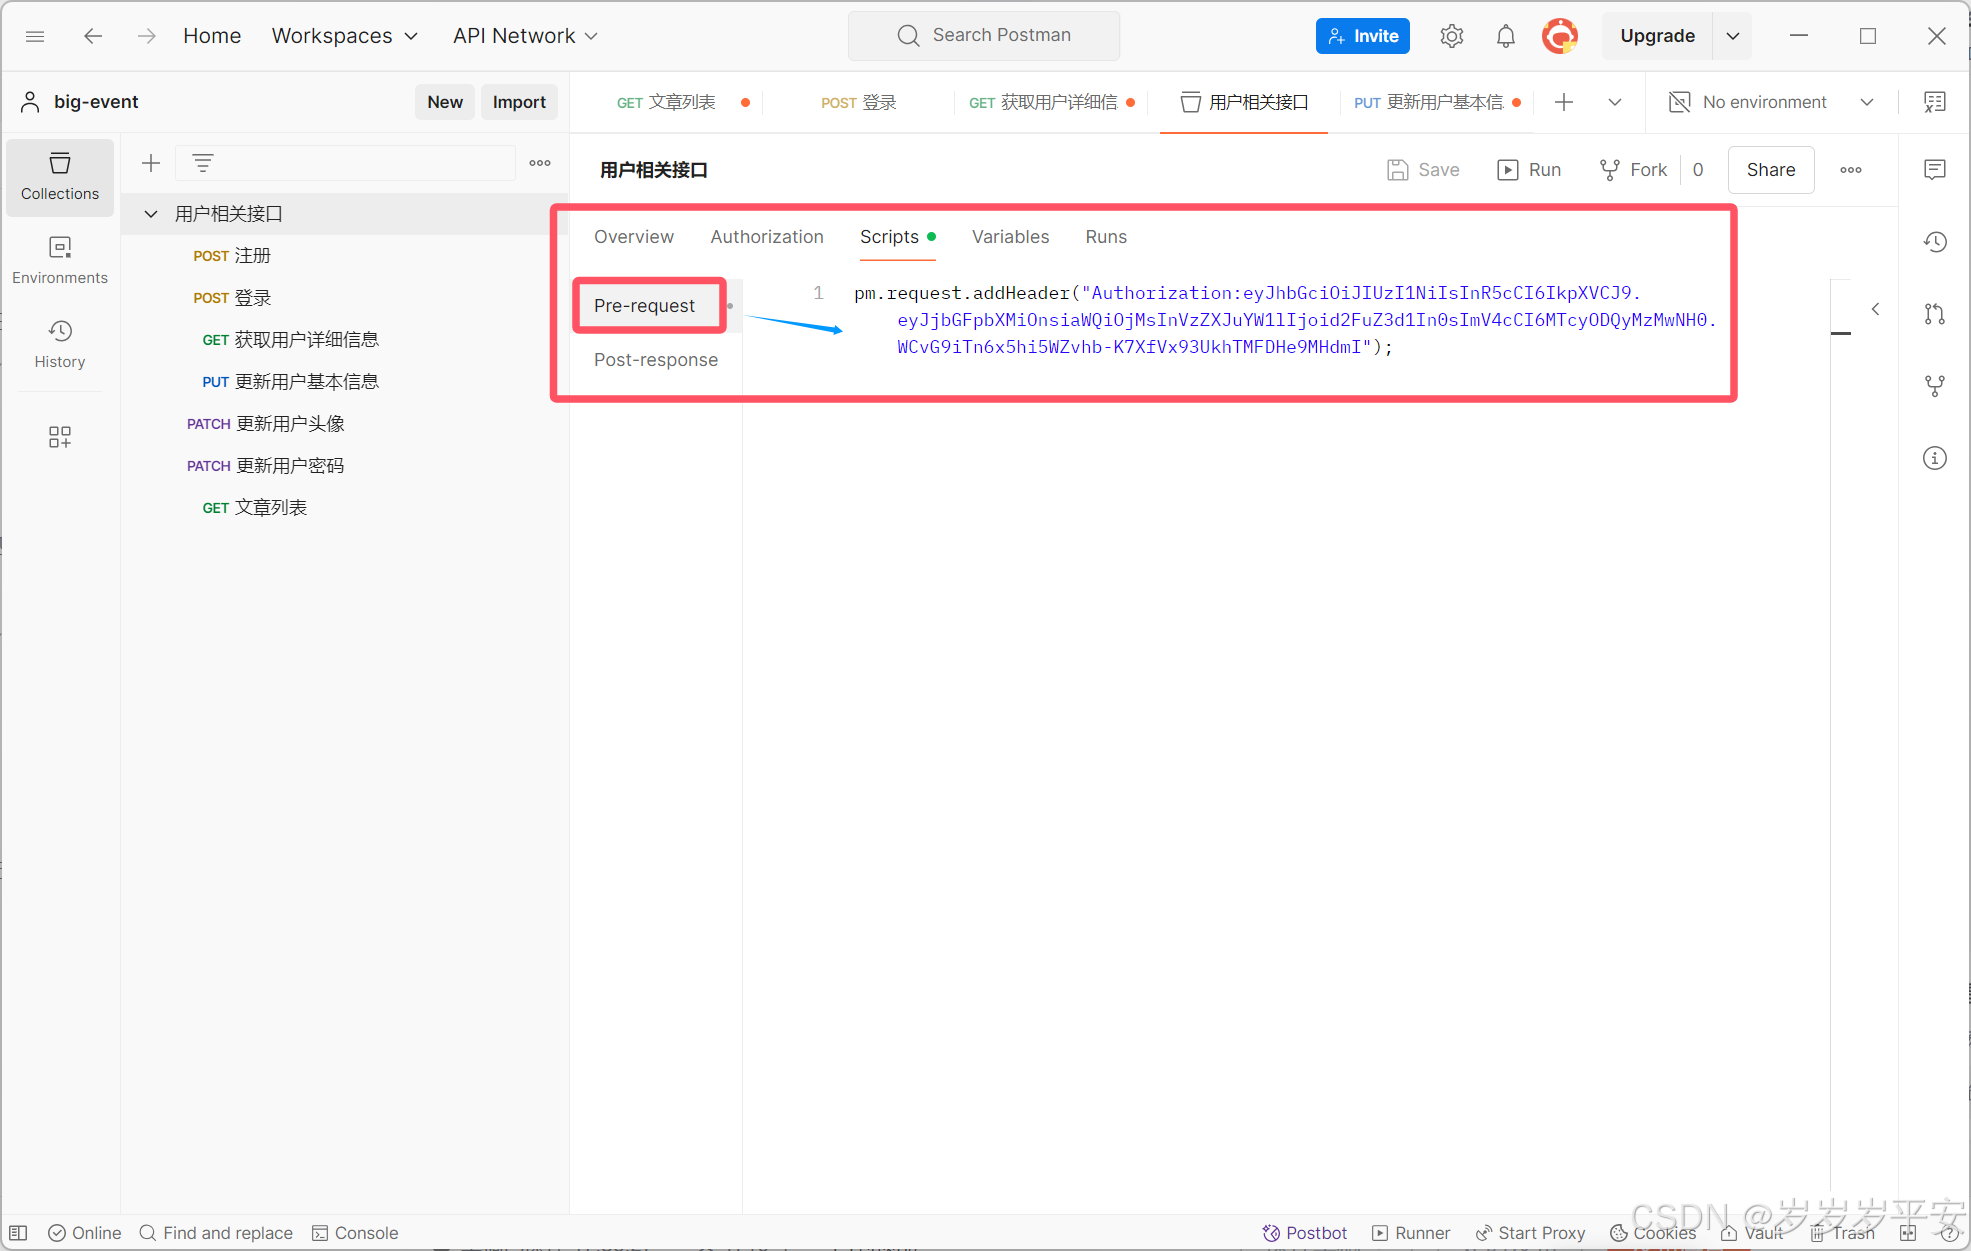
Task: Switch to the Runs tab
Action: [x=1106, y=237]
